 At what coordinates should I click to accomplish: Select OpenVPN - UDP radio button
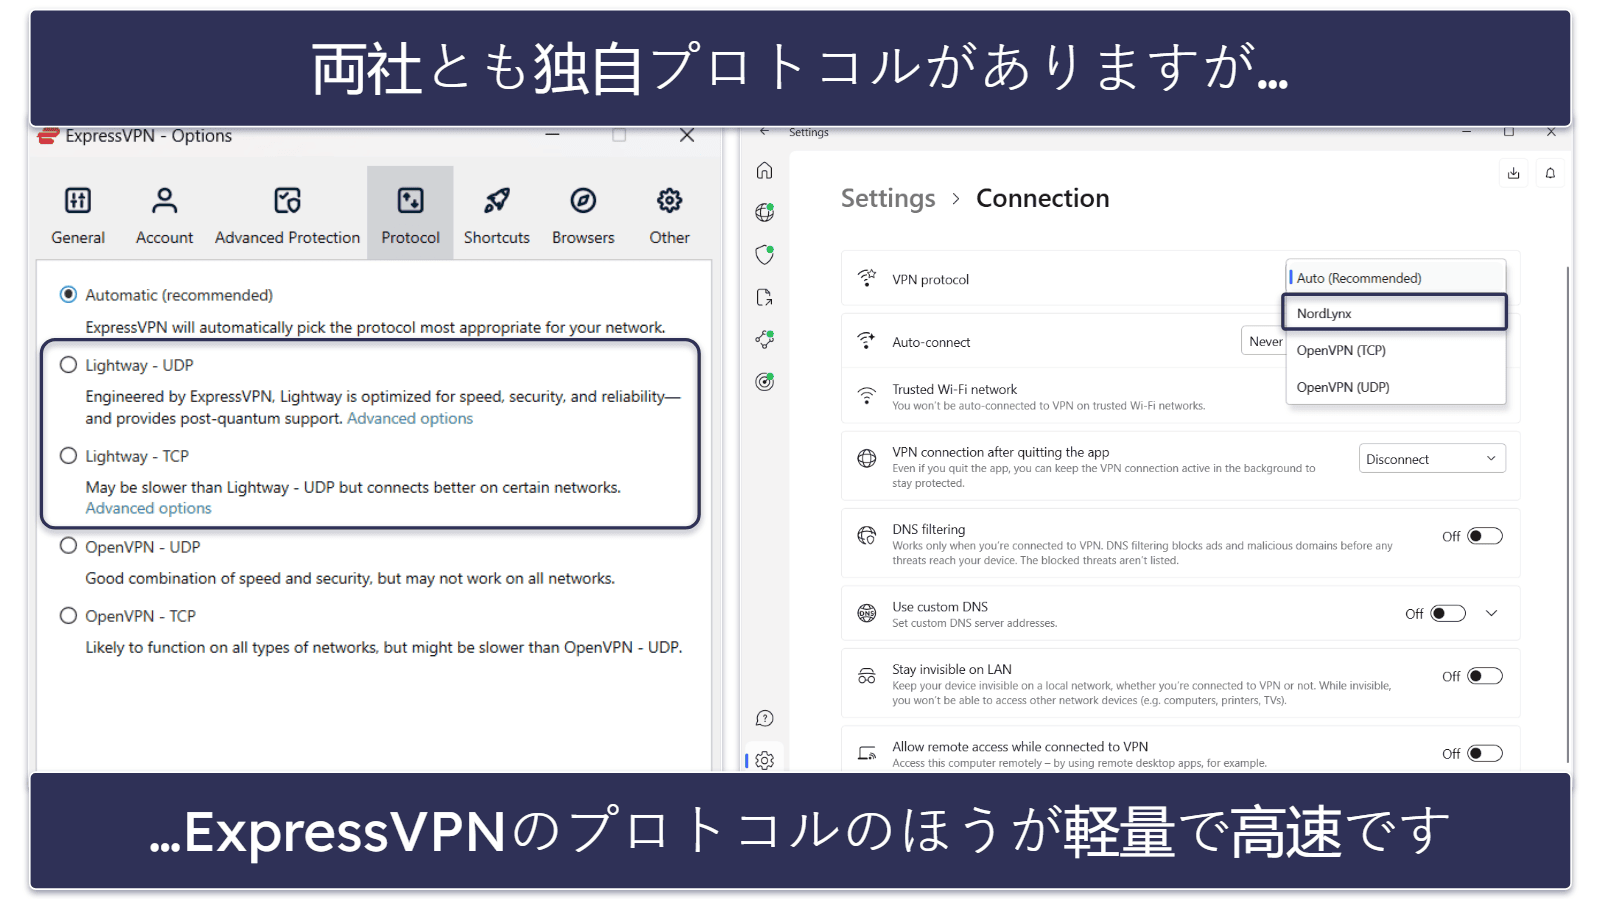68,546
